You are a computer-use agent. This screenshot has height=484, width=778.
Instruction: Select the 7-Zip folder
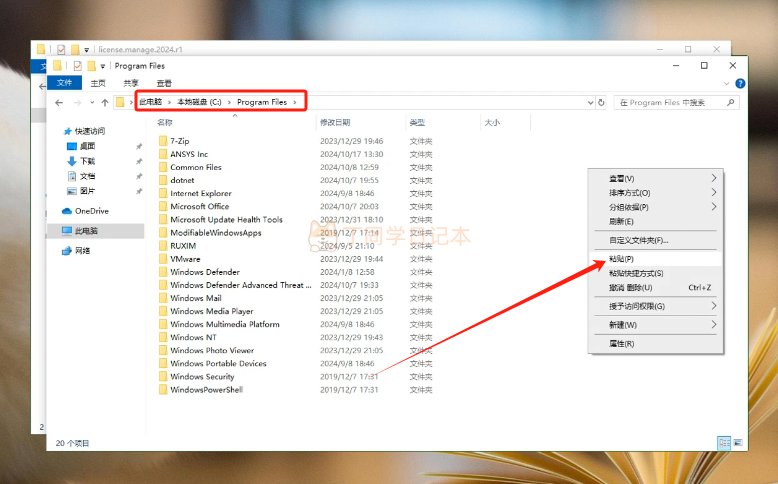(x=179, y=141)
